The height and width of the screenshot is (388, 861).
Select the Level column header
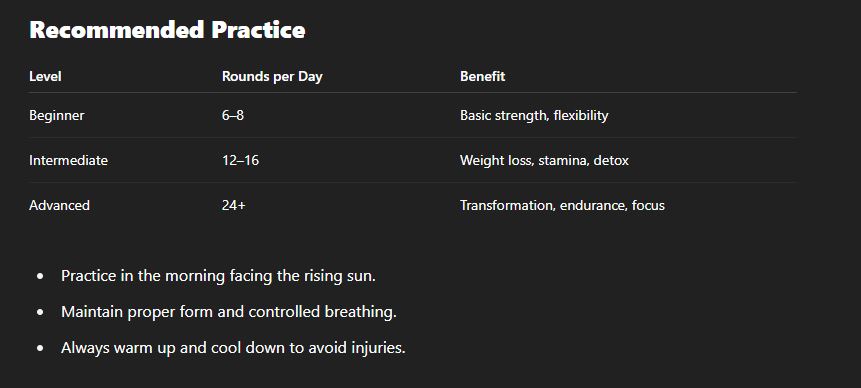45,76
